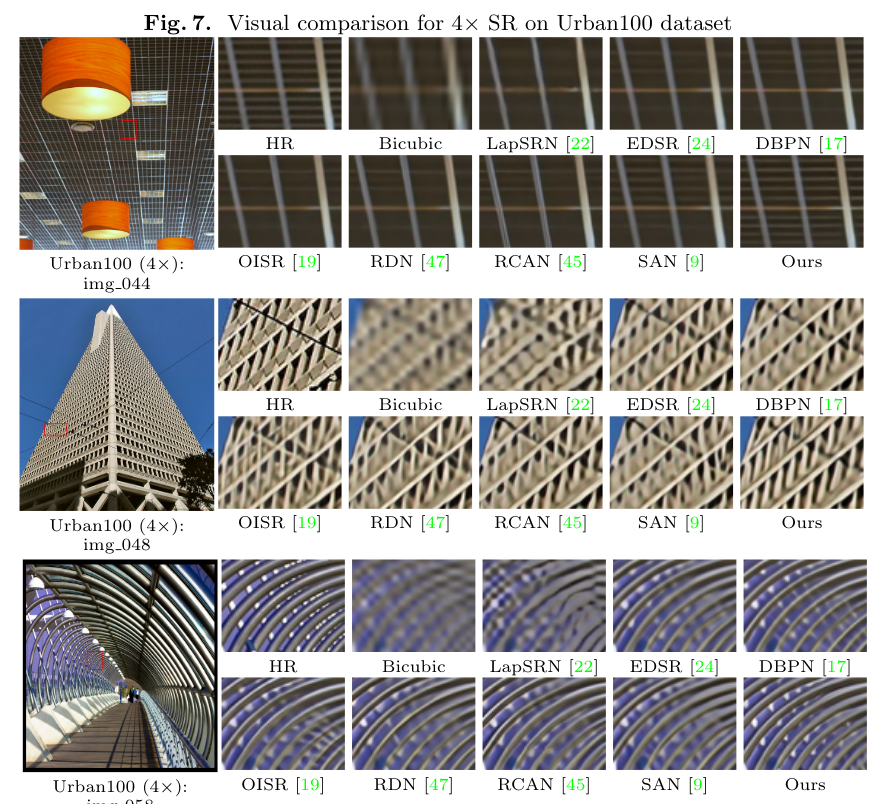Viewport: 887px width, 804px height.
Task: Click 'Ours' label in the img_044 group
Action: (802, 261)
